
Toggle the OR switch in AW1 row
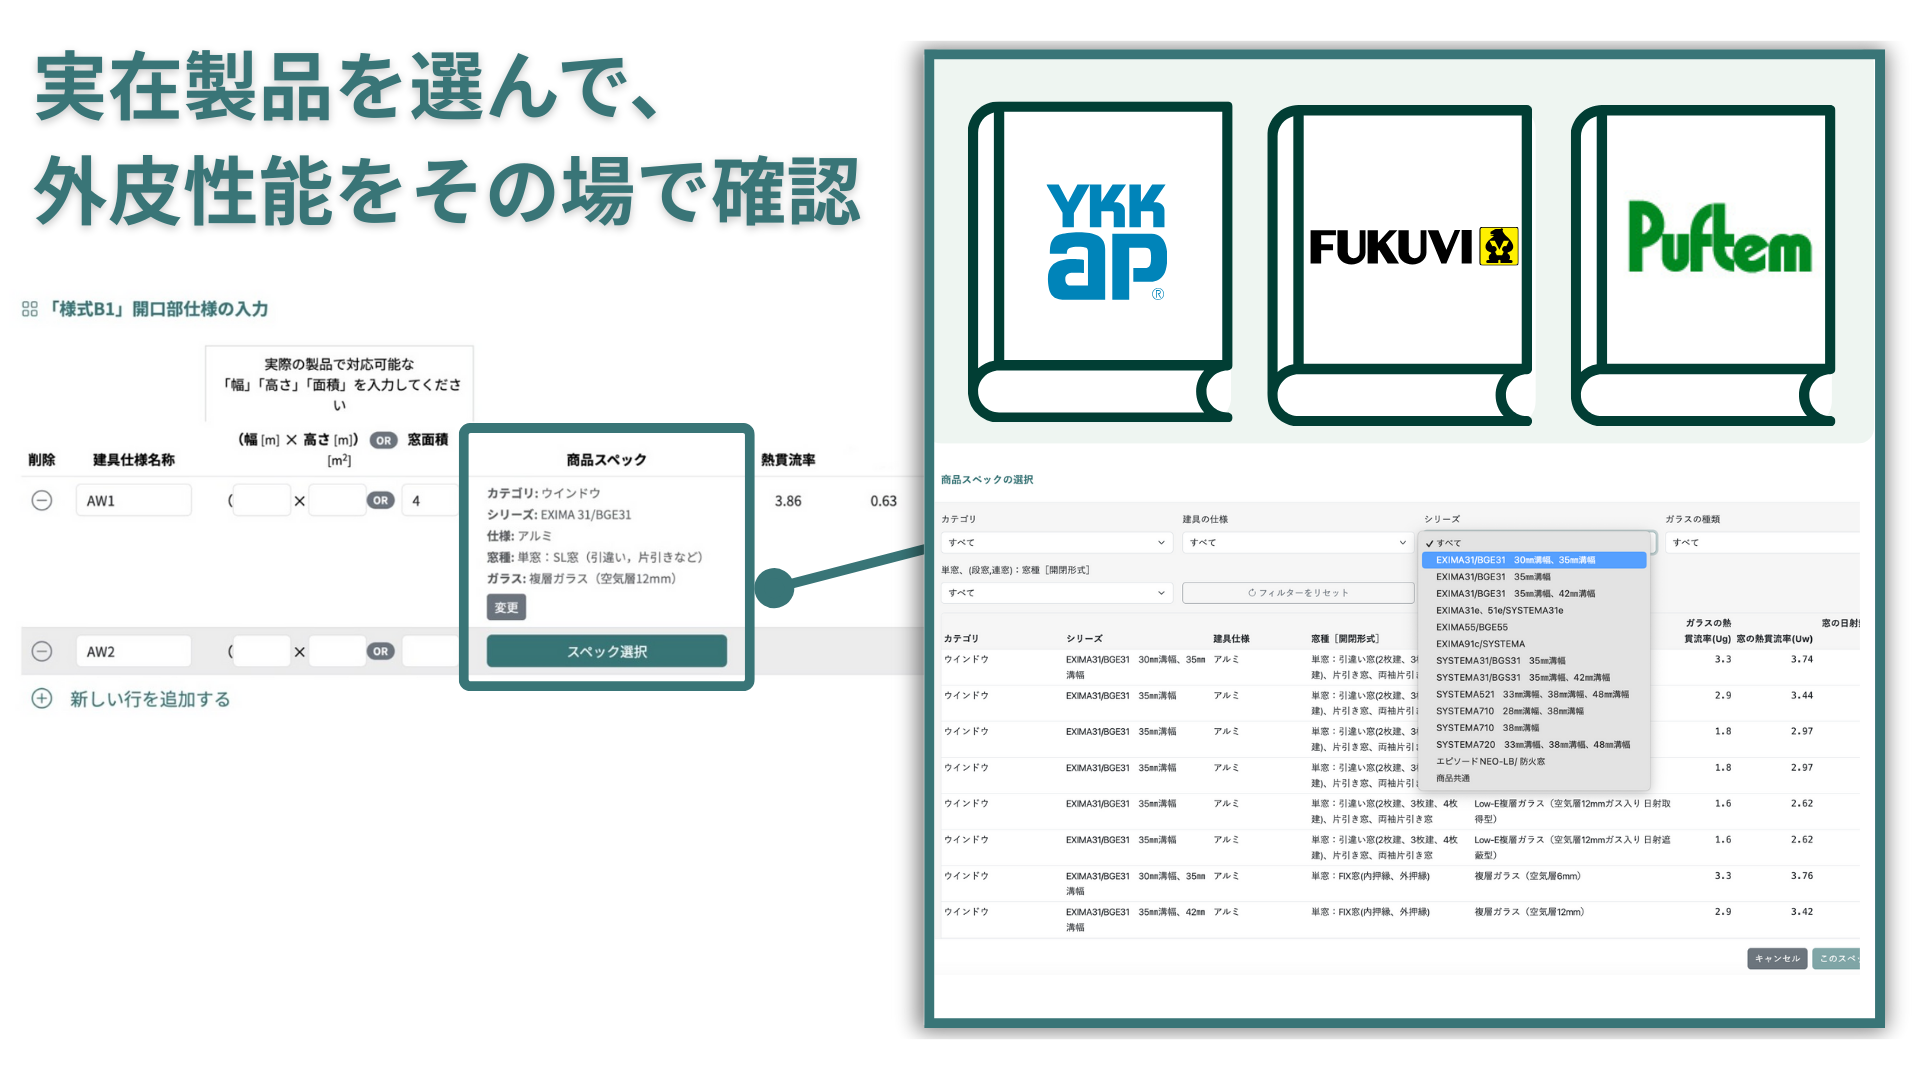(x=380, y=500)
